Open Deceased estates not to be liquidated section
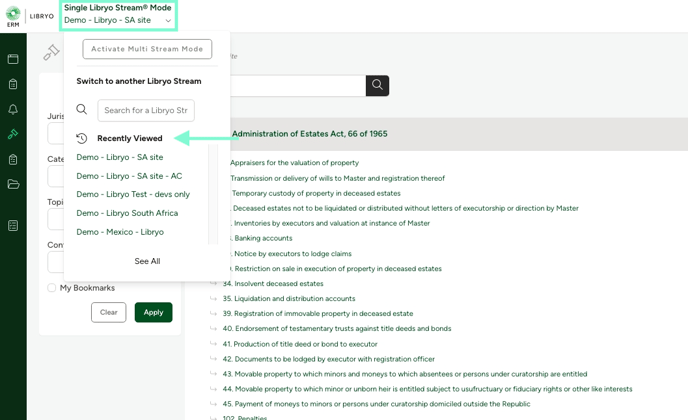 405,208
